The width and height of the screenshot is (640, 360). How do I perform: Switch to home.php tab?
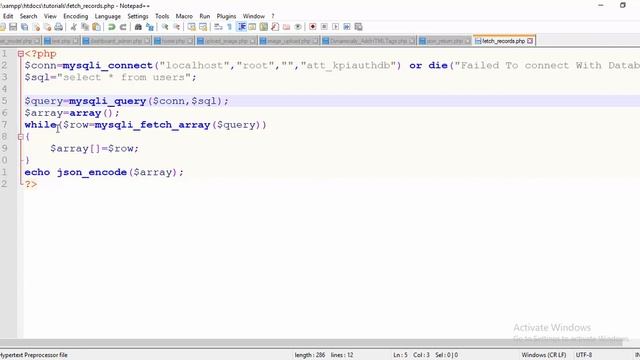click(x=173, y=41)
